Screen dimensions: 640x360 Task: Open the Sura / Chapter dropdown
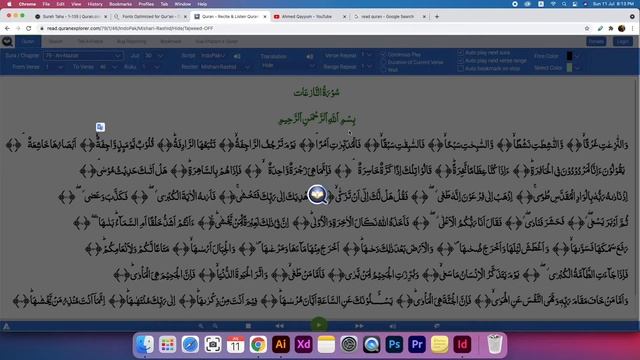point(83,56)
